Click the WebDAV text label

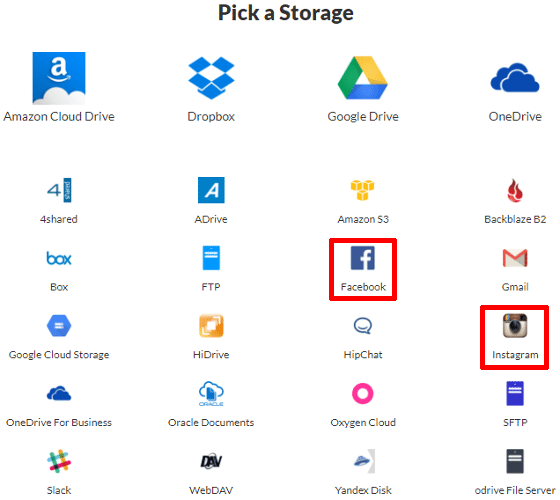point(211,490)
